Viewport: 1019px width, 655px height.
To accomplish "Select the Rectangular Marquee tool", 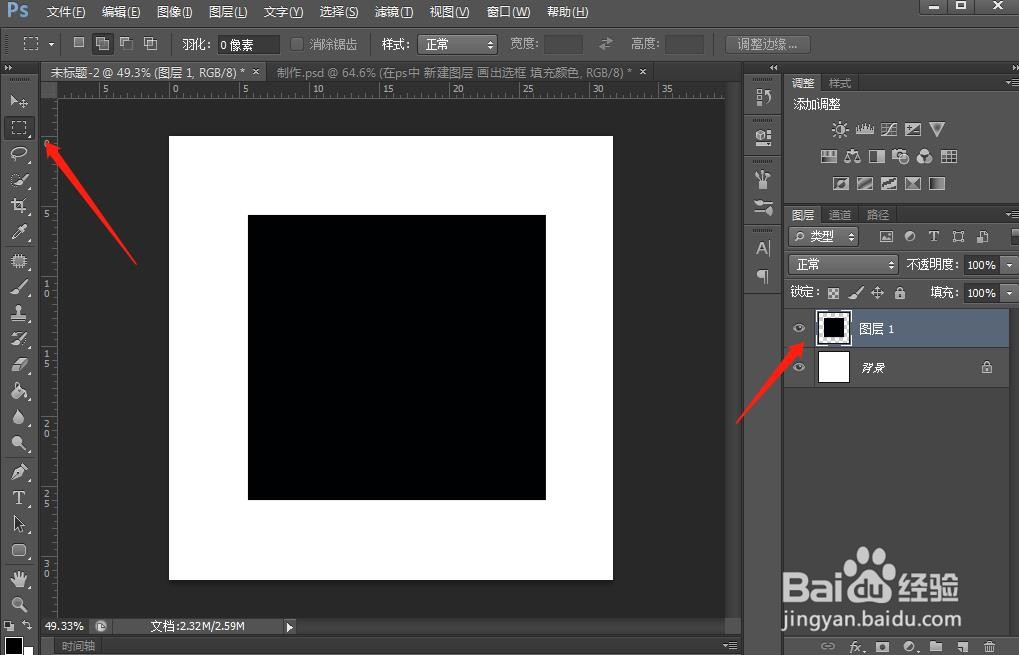I will pos(19,127).
